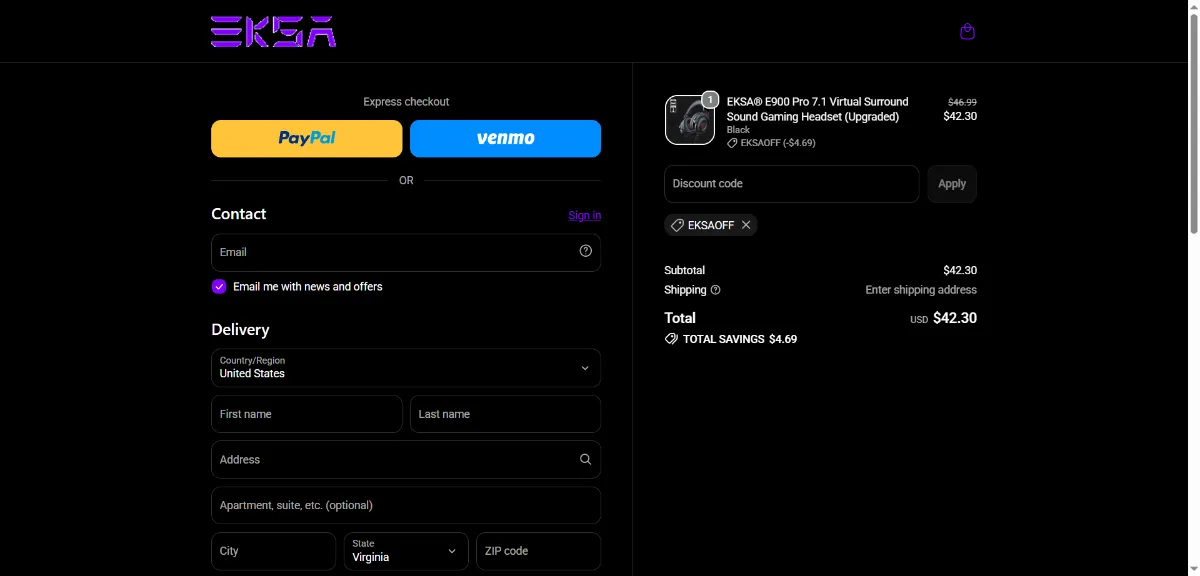The image size is (1200, 576).
Task: Click the TOTAL SAVINGS $4.69 text
Action: [740, 339]
